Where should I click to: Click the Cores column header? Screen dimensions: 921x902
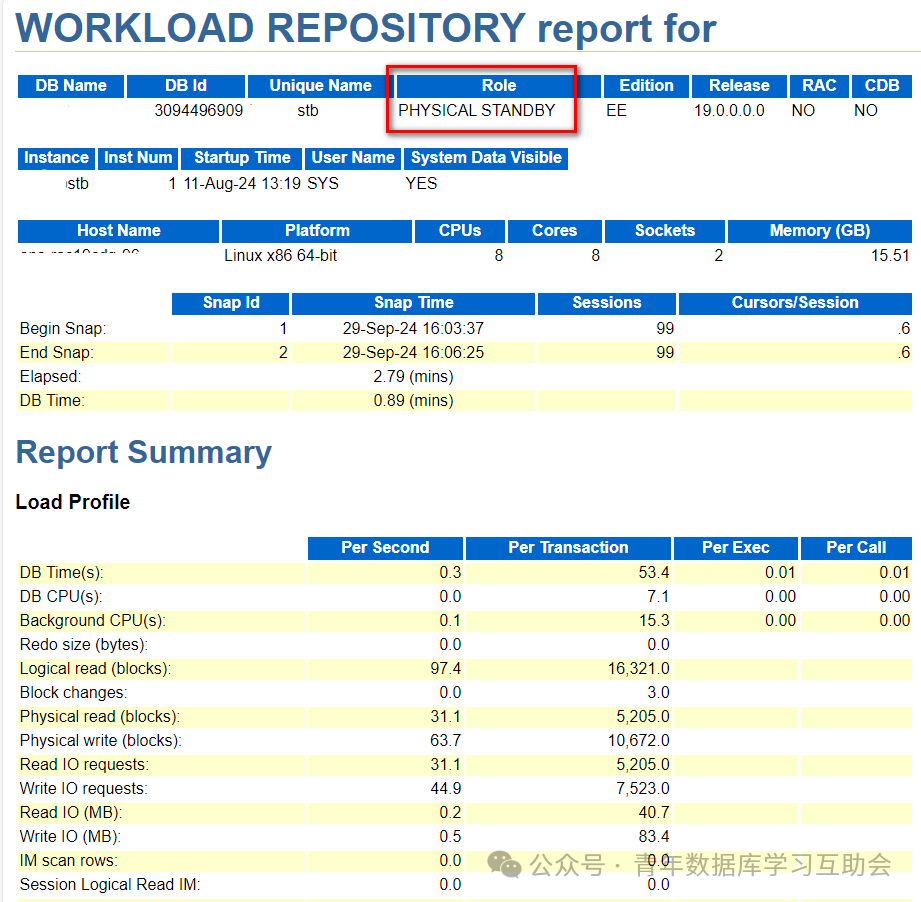point(554,231)
